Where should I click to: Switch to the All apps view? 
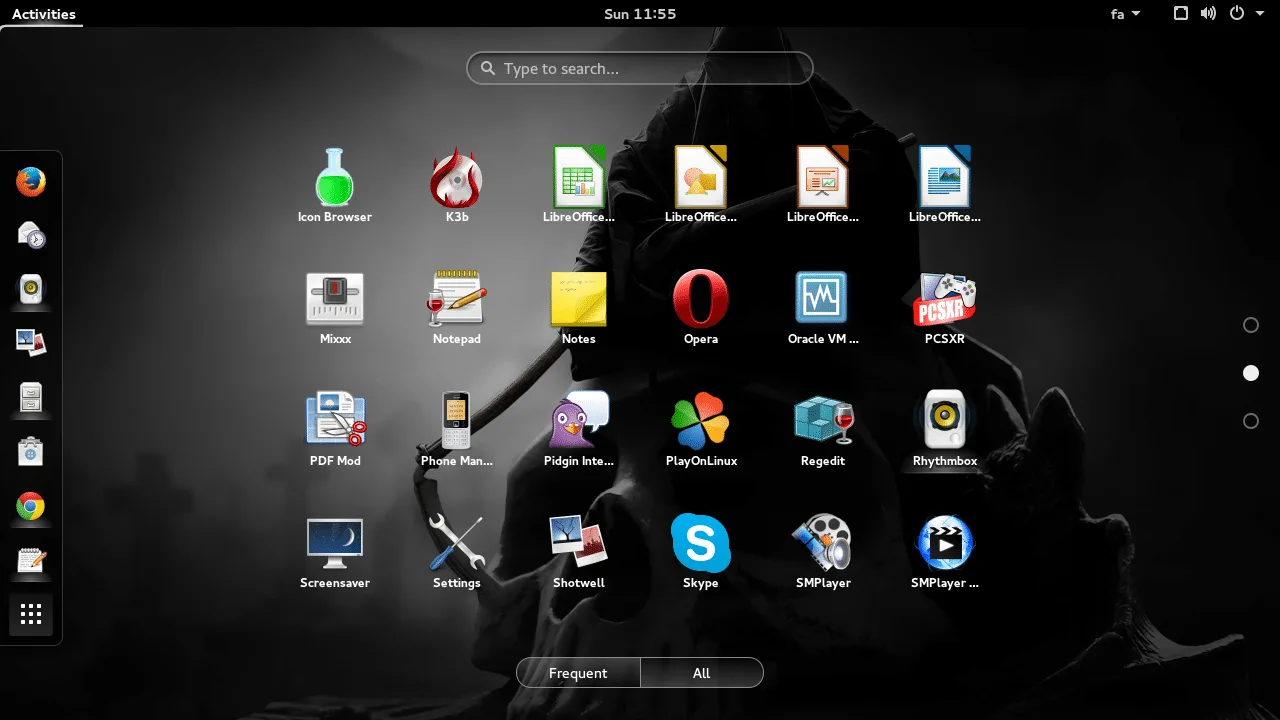point(702,673)
